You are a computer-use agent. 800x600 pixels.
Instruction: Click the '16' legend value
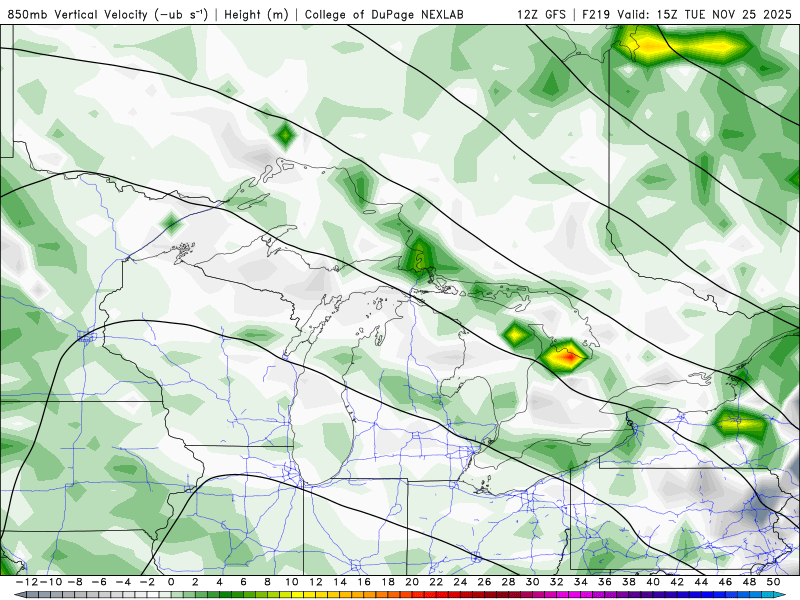(364, 582)
